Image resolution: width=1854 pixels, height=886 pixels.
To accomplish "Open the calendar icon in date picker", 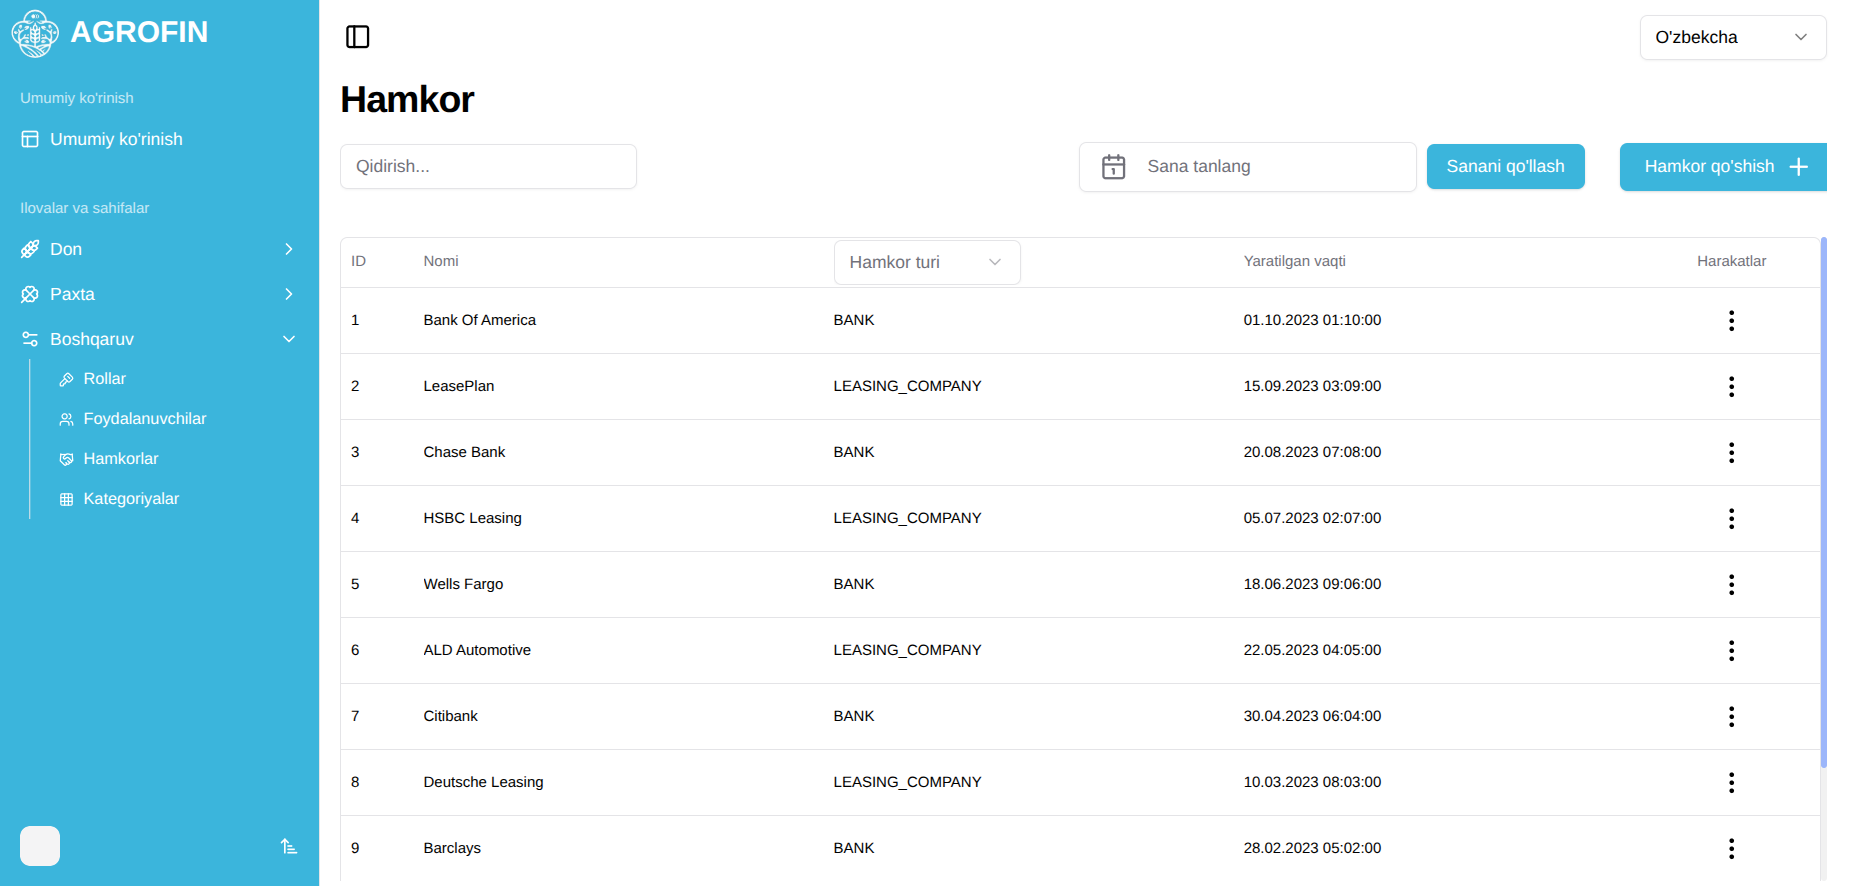I will [x=1113, y=167].
